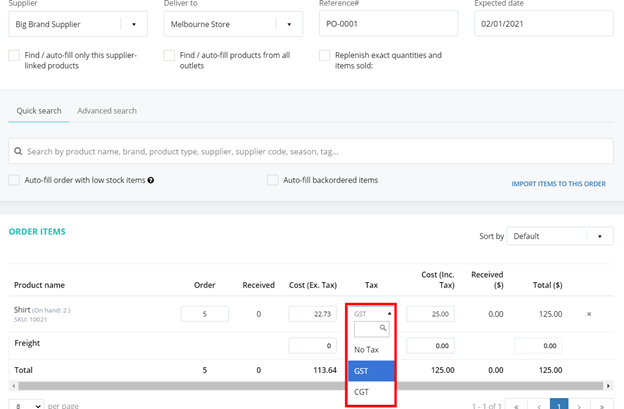The width and height of the screenshot is (624, 409).
Task: Click the magnifier icon in the product search box
Action: (x=18, y=151)
